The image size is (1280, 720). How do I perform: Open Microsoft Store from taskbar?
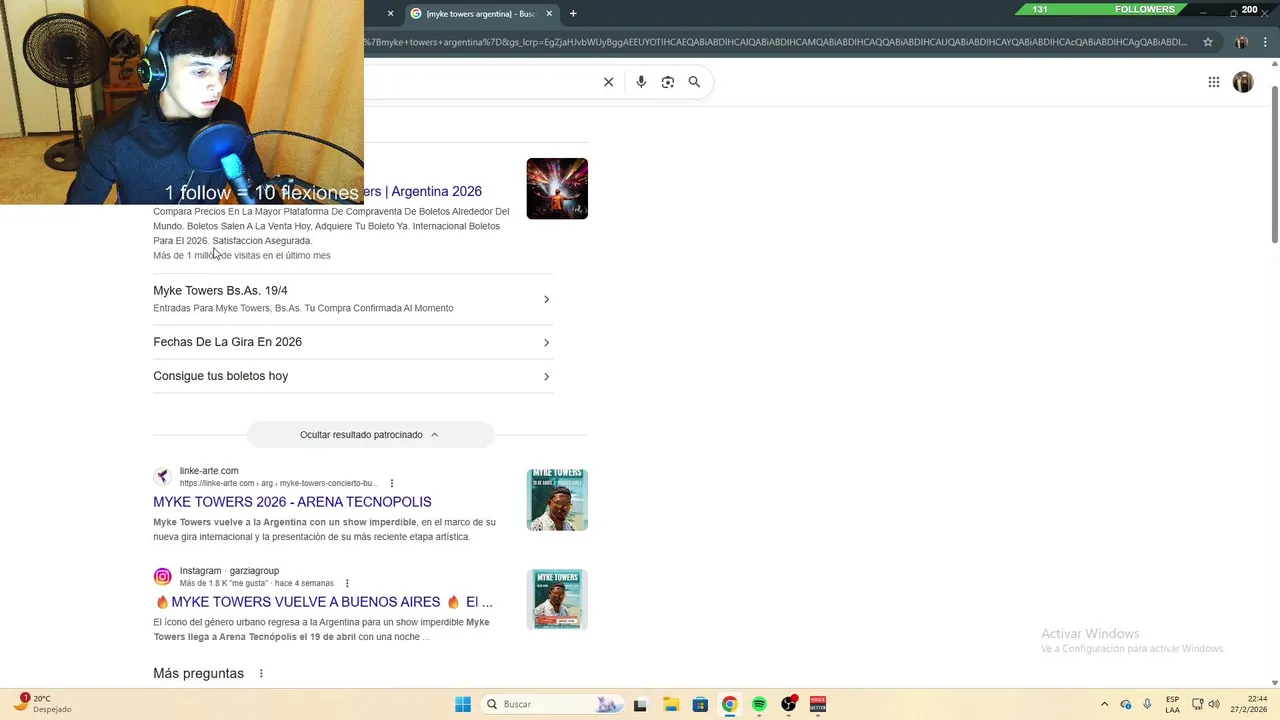click(700, 704)
